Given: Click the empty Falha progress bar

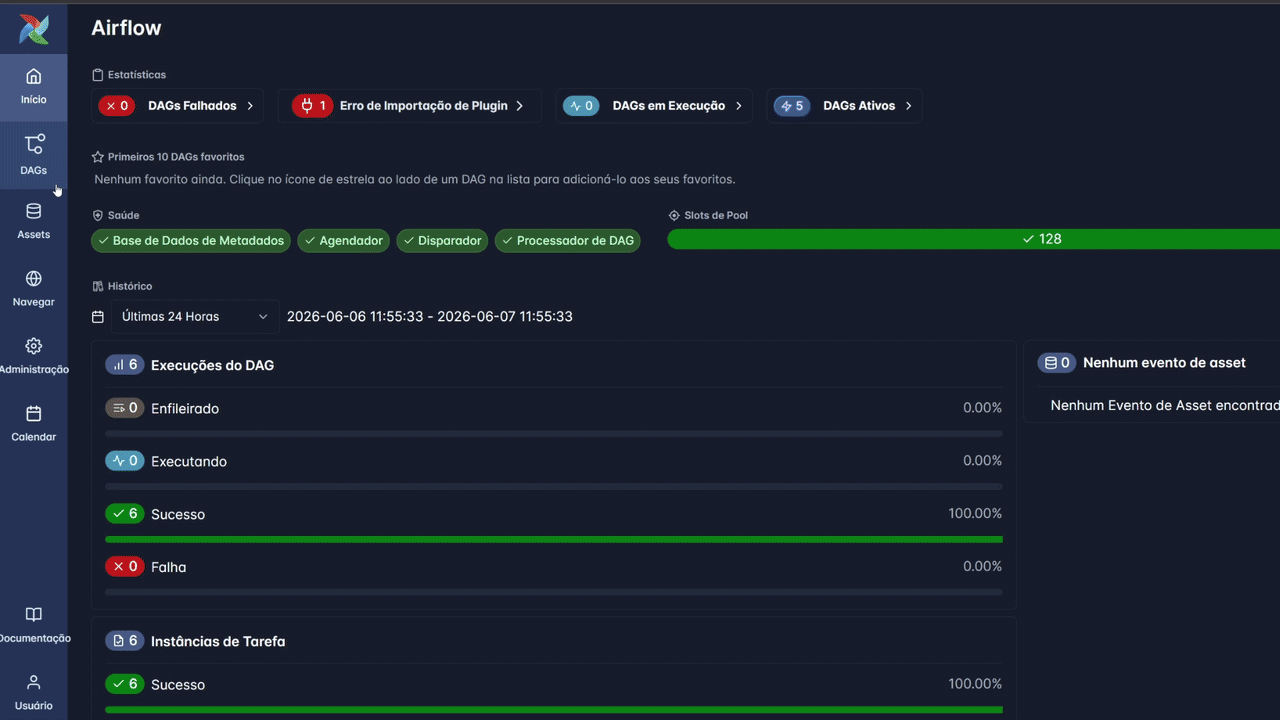Looking at the screenshot, I should pyautogui.click(x=554, y=592).
